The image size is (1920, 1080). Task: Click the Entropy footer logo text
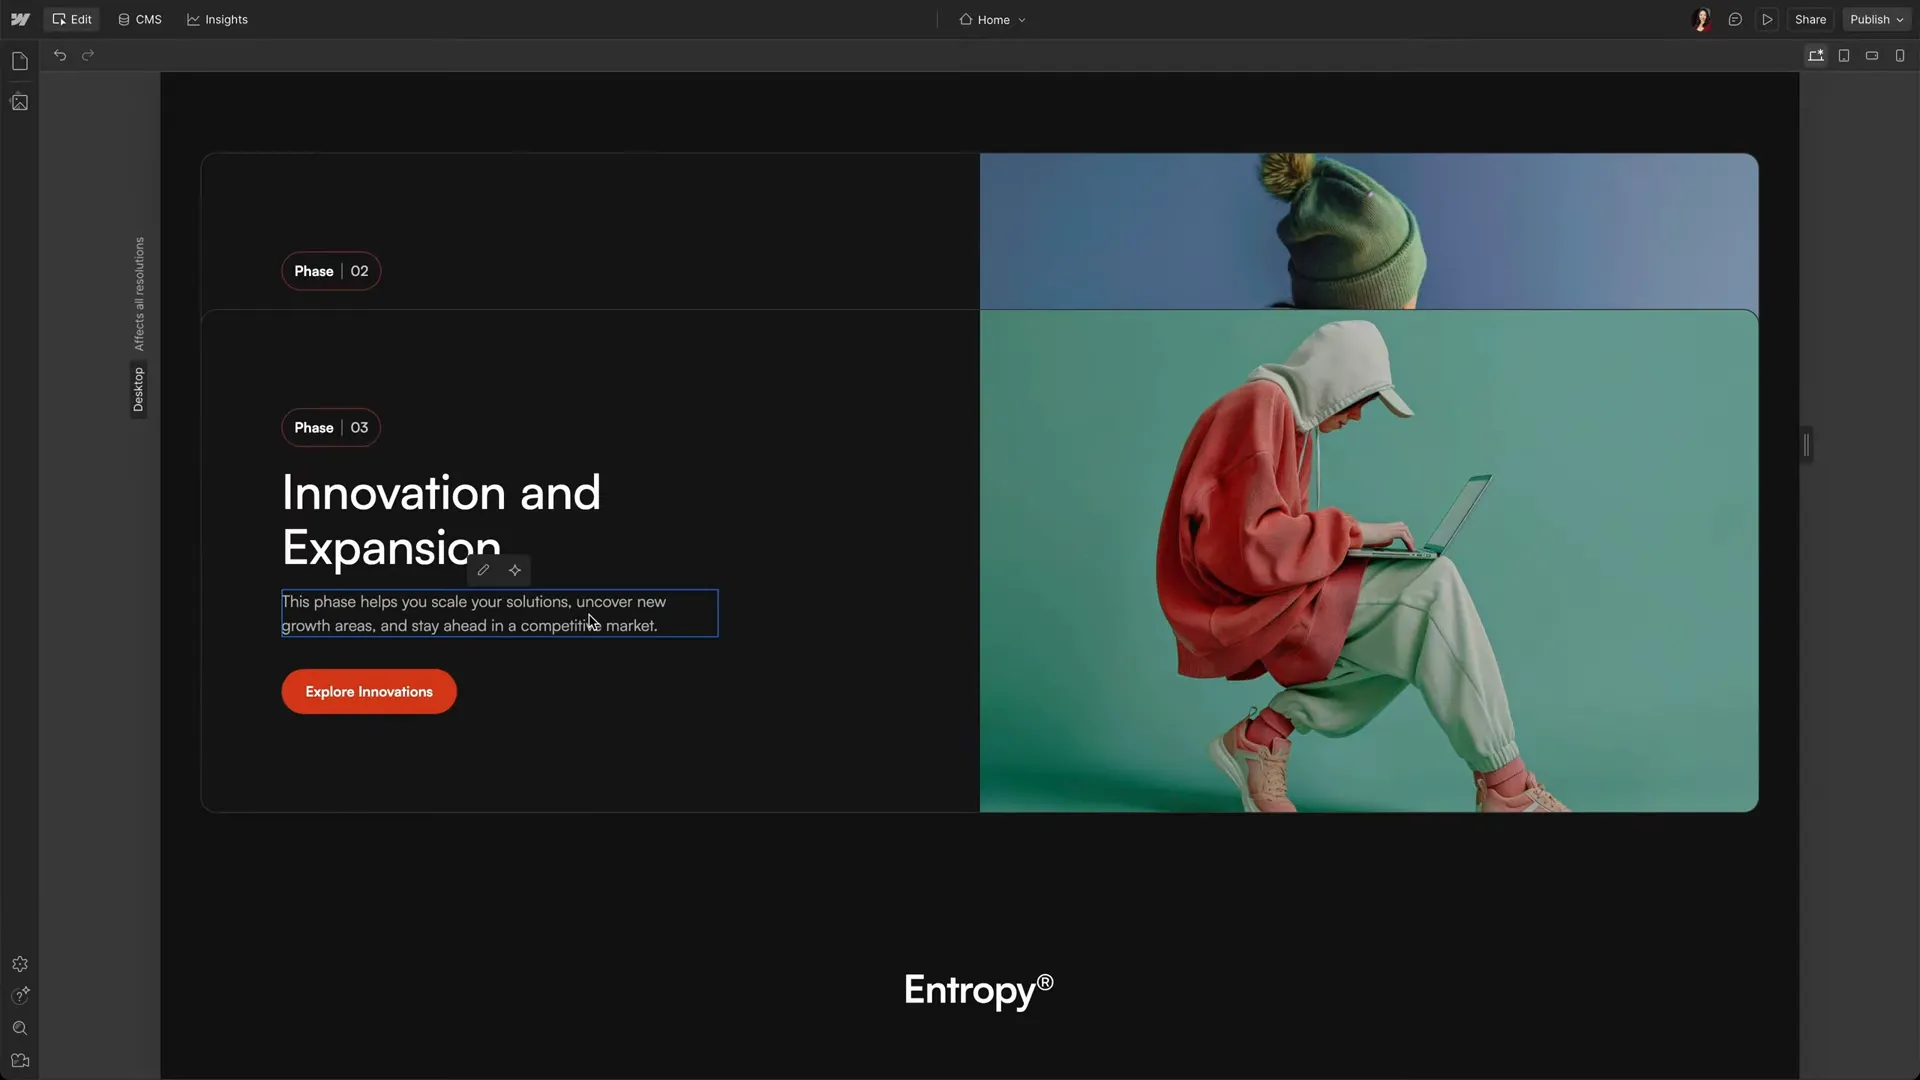[979, 990]
